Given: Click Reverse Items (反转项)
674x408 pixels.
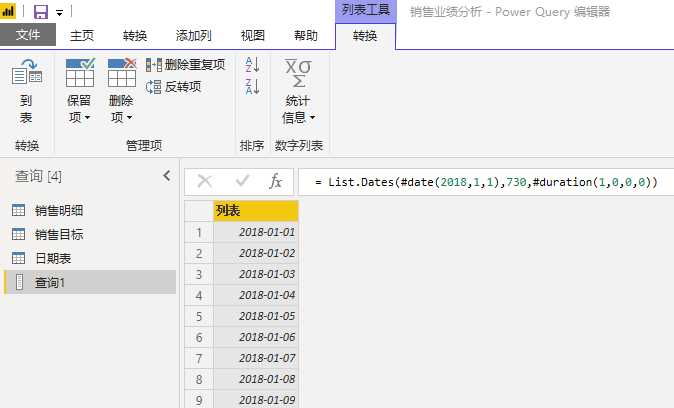Looking at the screenshot, I should click(x=174, y=87).
